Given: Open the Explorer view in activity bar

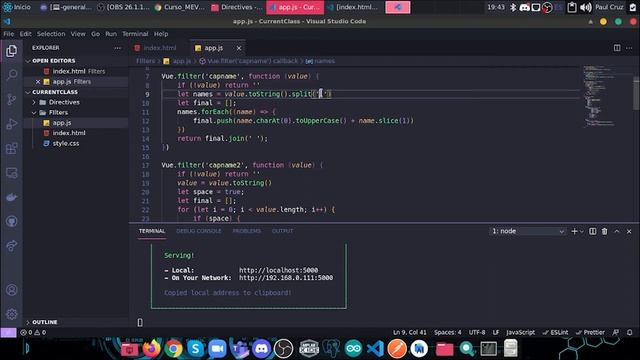Looking at the screenshot, I should click(11, 51).
